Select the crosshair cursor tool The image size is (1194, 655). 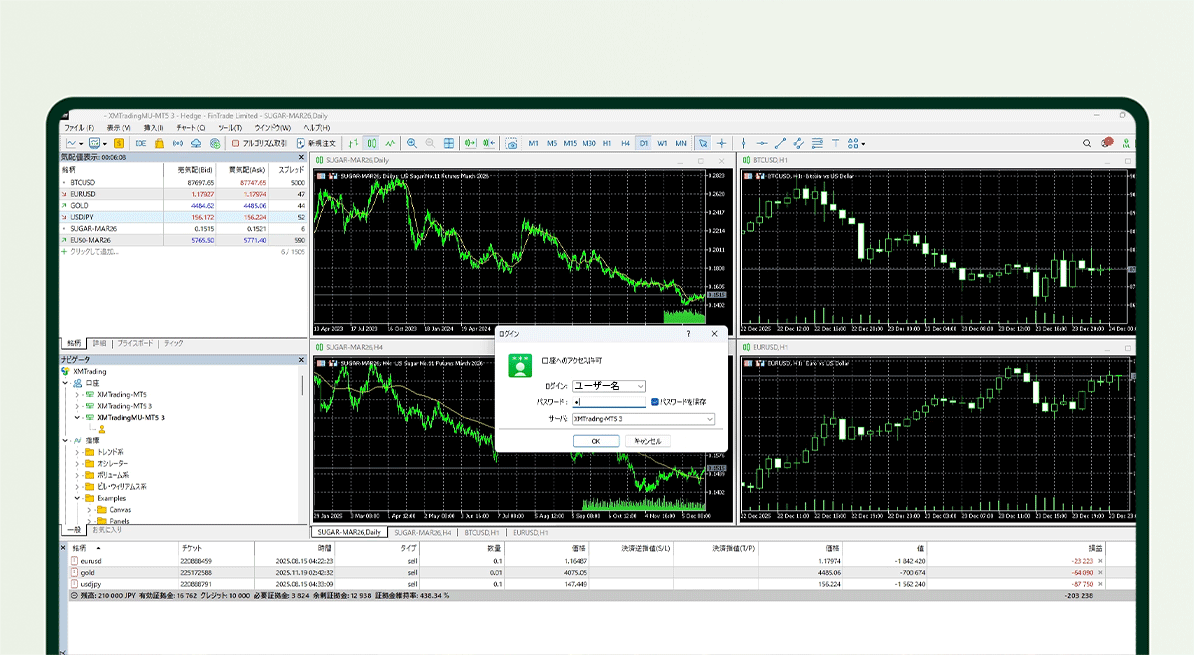point(722,143)
